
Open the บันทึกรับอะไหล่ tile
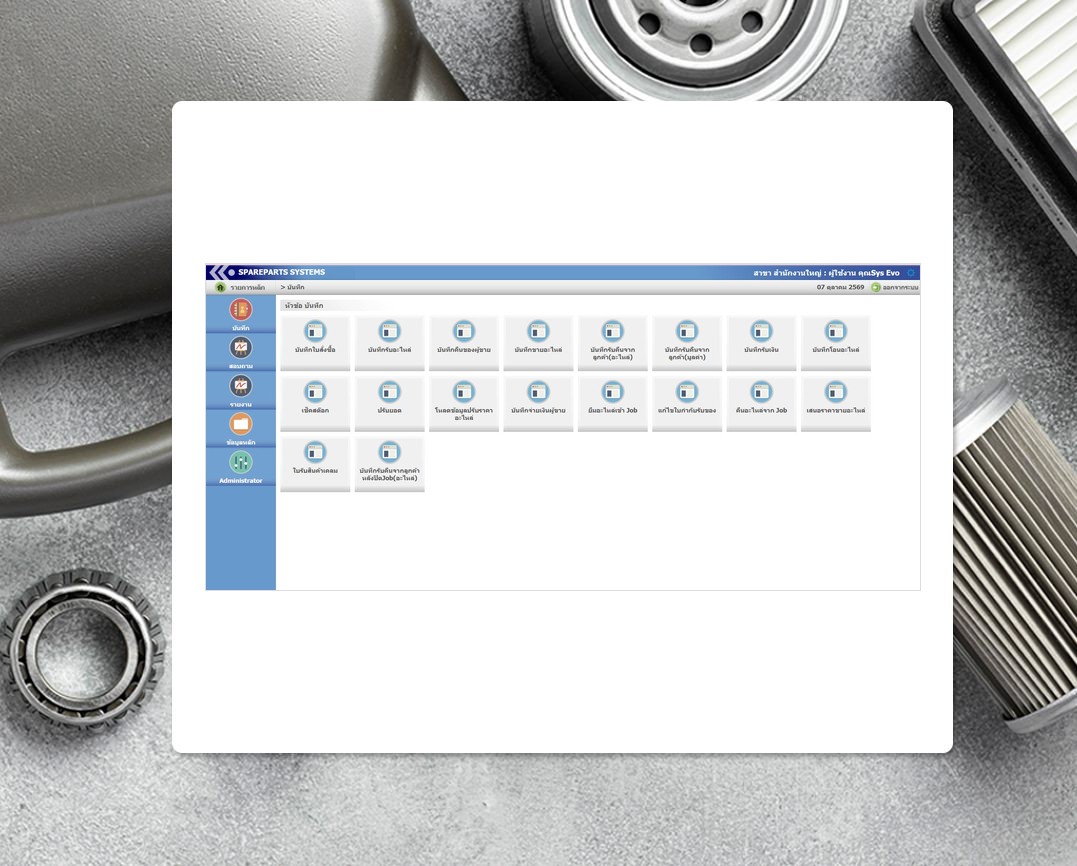pos(389,343)
